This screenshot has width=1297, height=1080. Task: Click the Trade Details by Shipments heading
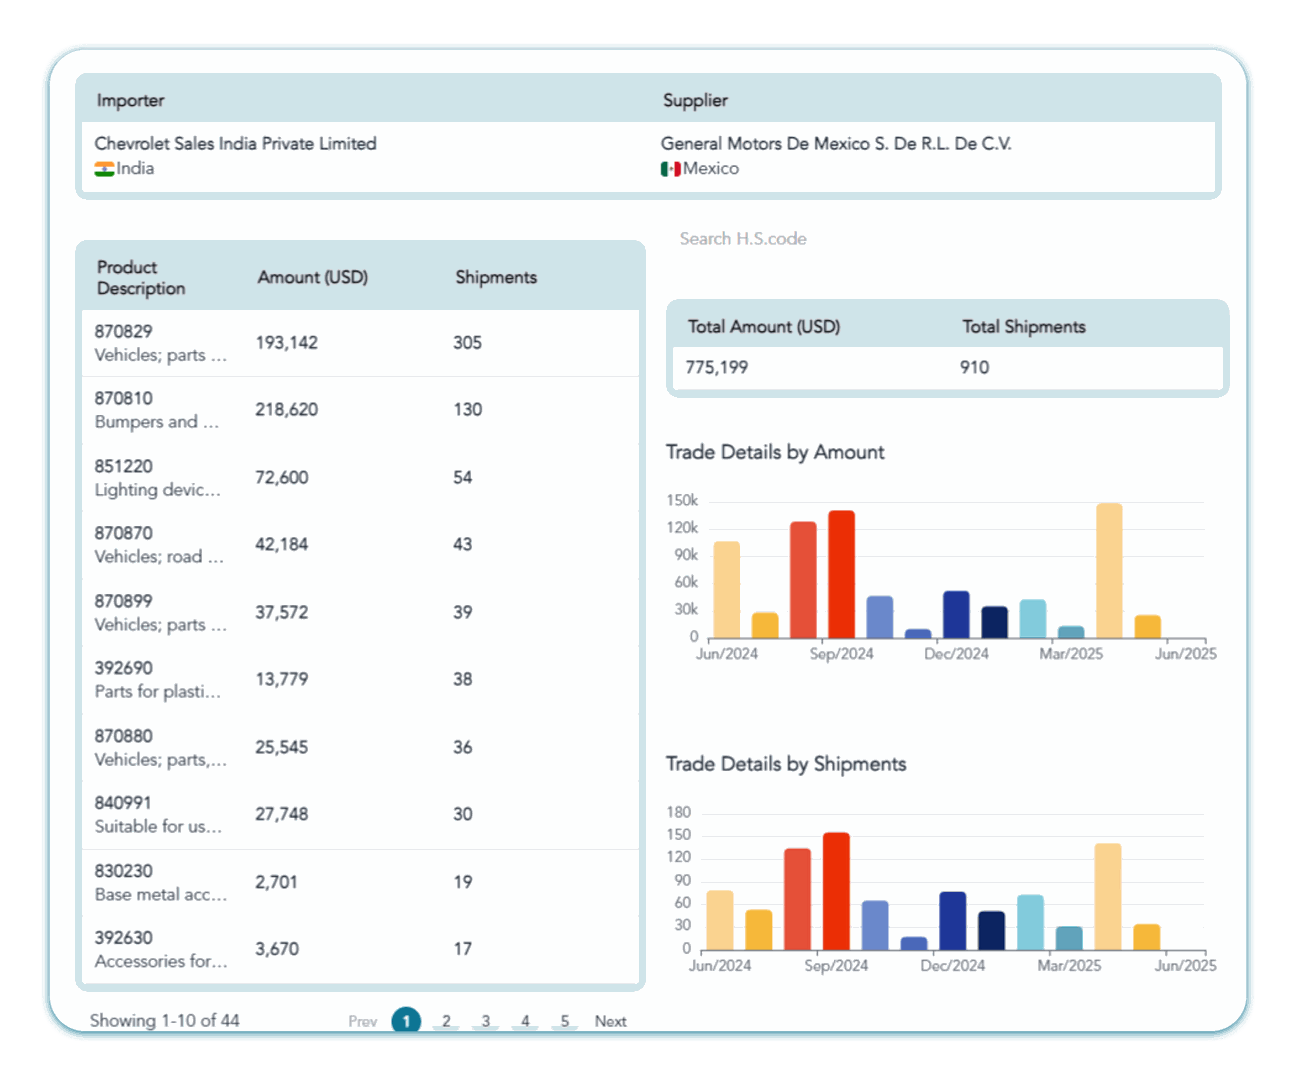tap(786, 764)
